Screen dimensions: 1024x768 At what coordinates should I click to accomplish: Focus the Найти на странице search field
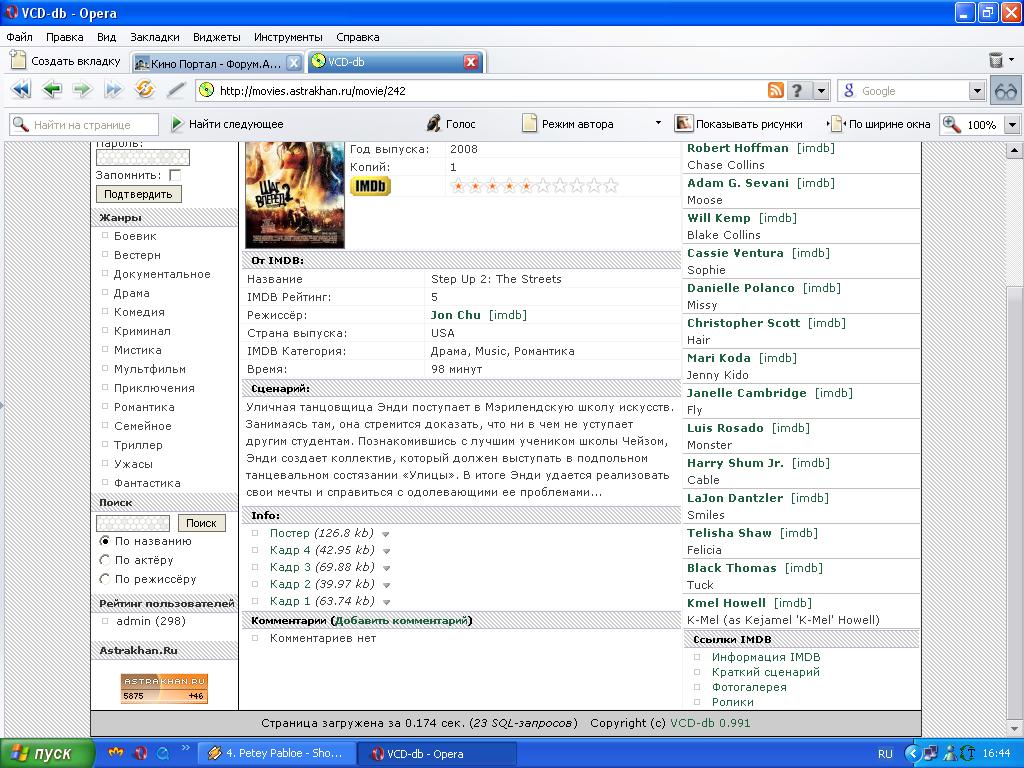coord(84,124)
